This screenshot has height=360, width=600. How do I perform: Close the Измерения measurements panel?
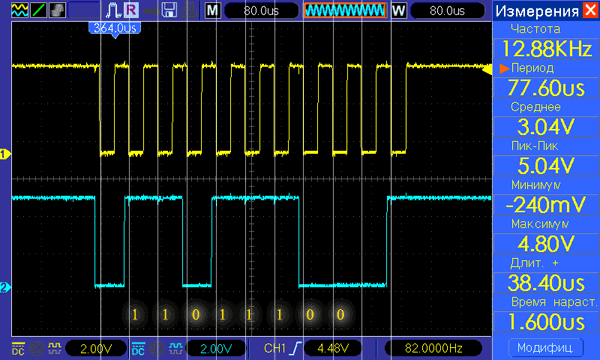[590, 10]
